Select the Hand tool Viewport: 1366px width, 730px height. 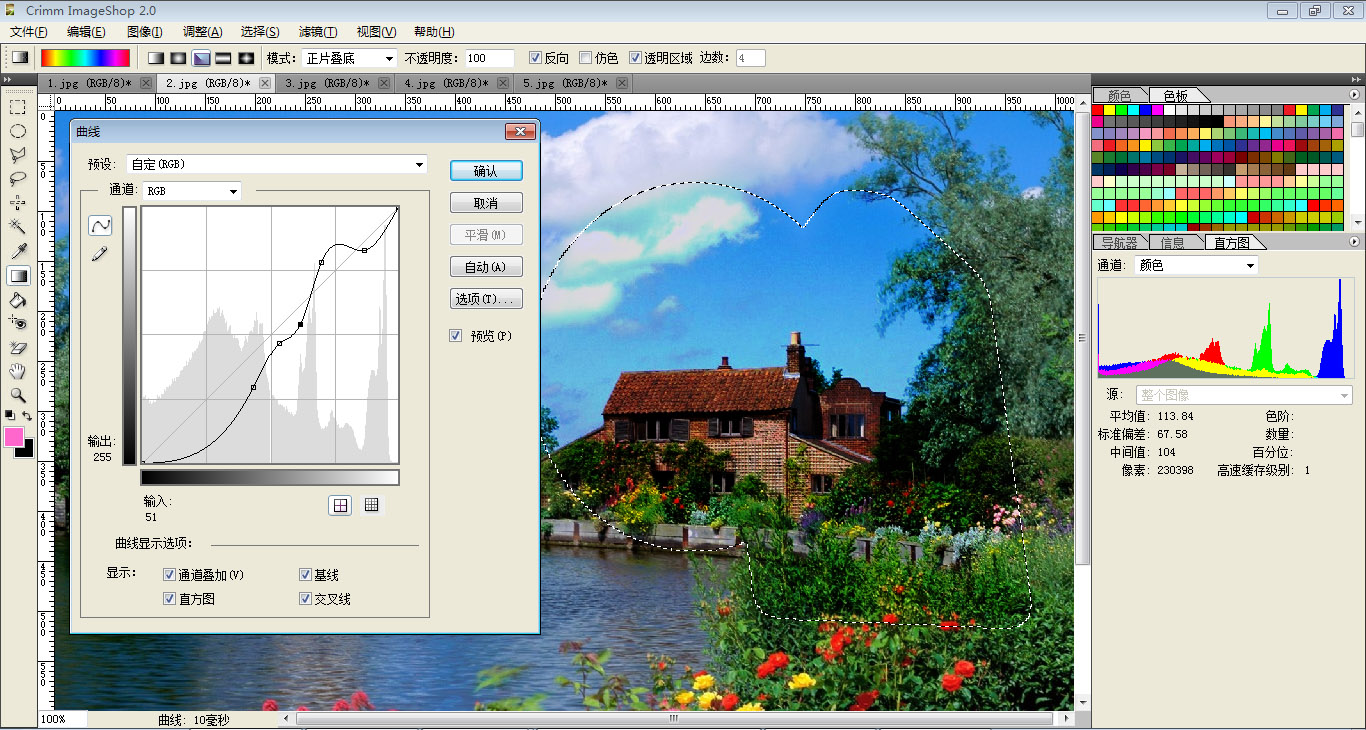(17, 371)
